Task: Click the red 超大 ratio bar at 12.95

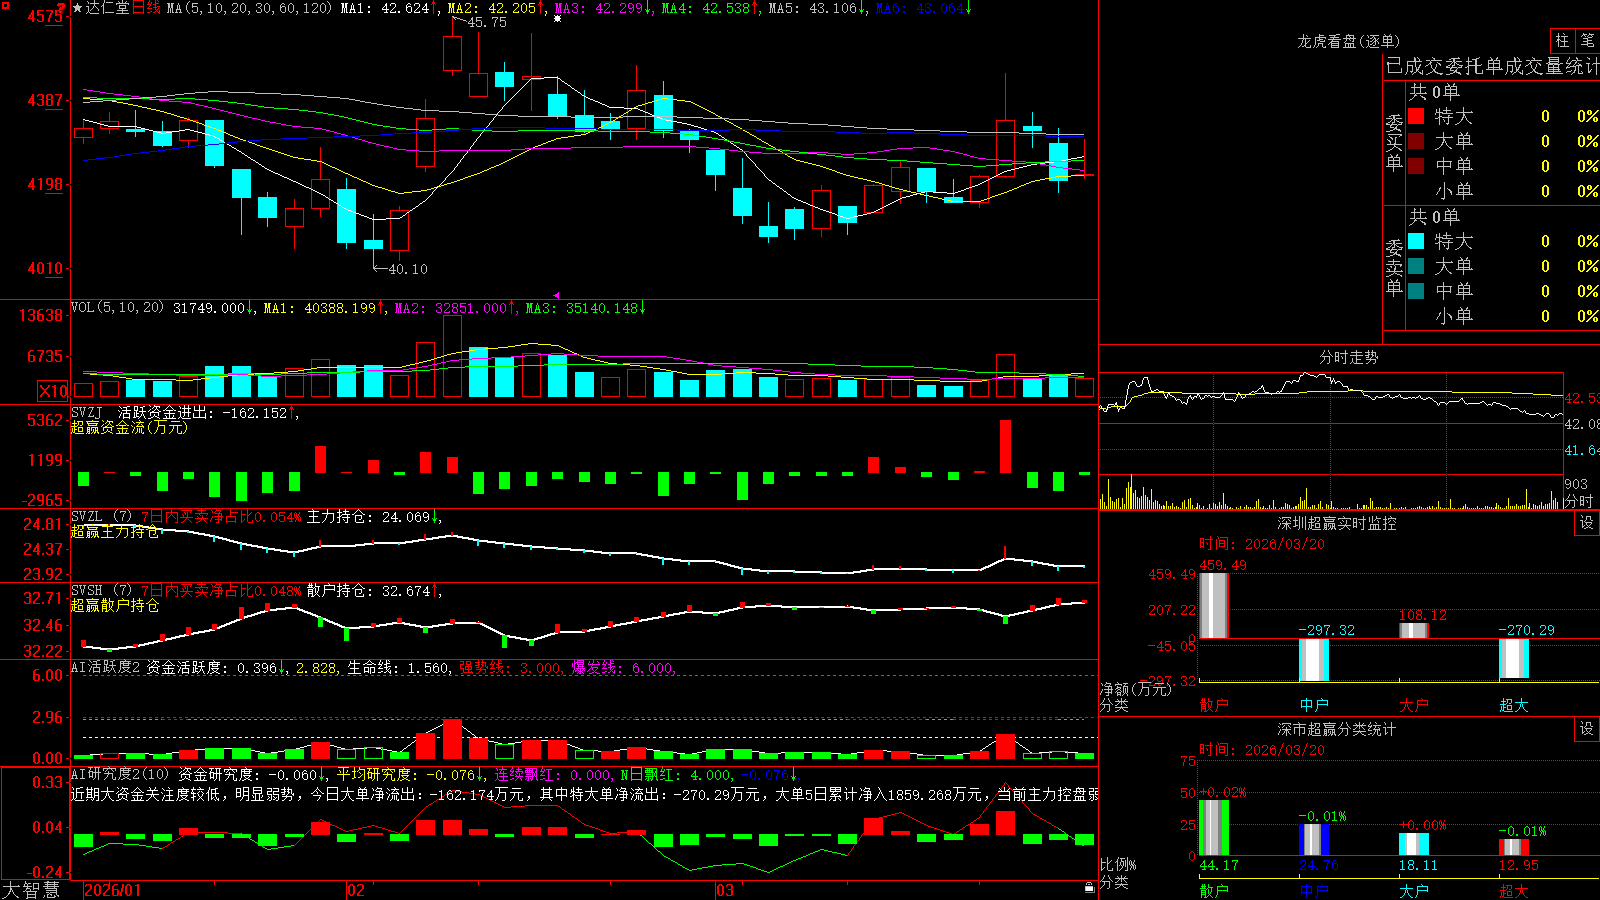Action: point(1513,848)
